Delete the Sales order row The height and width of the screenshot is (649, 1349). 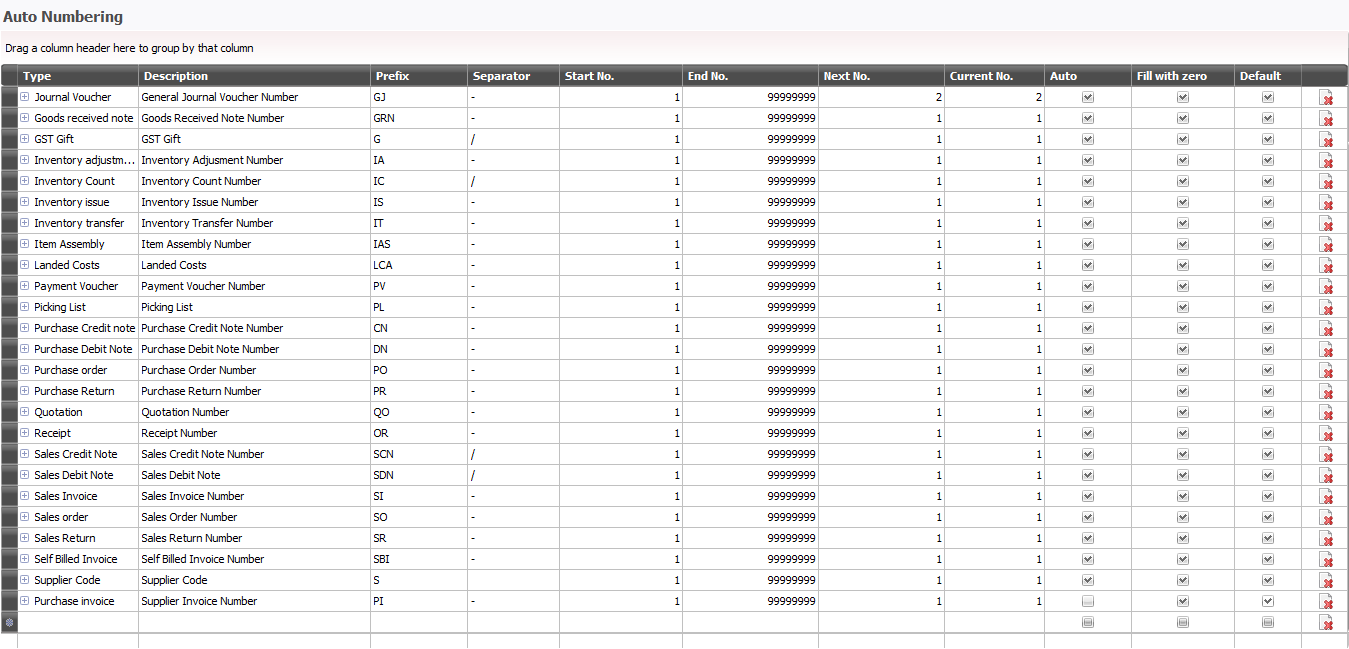(x=1327, y=518)
